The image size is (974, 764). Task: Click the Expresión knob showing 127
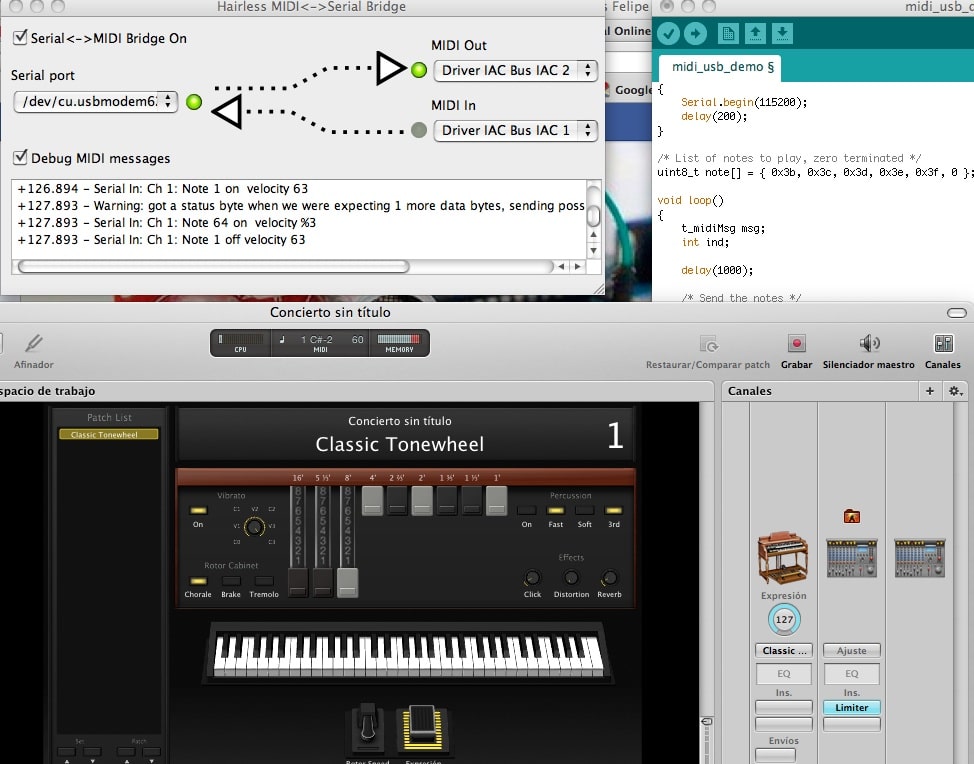[x=784, y=620]
